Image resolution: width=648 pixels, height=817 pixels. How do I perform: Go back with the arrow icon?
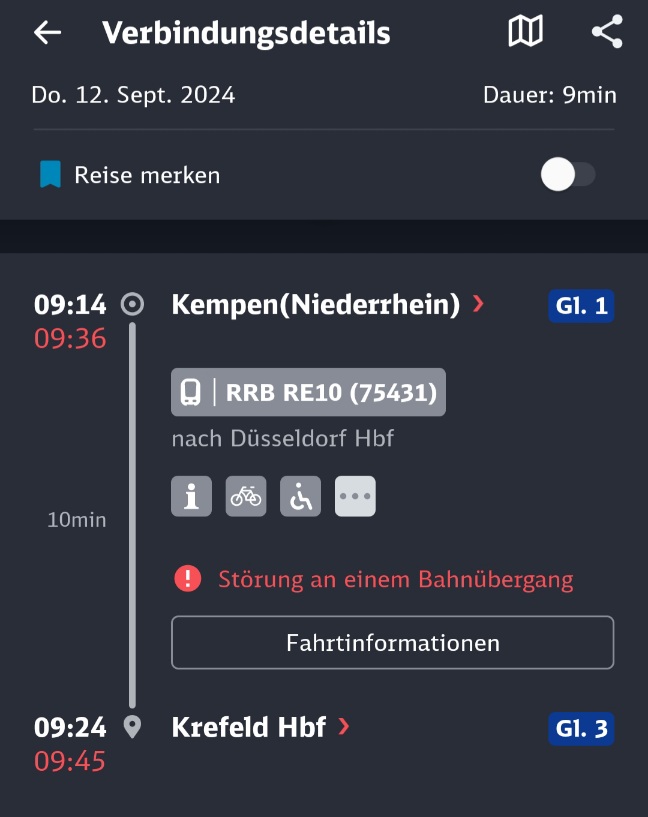coord(47,32)
